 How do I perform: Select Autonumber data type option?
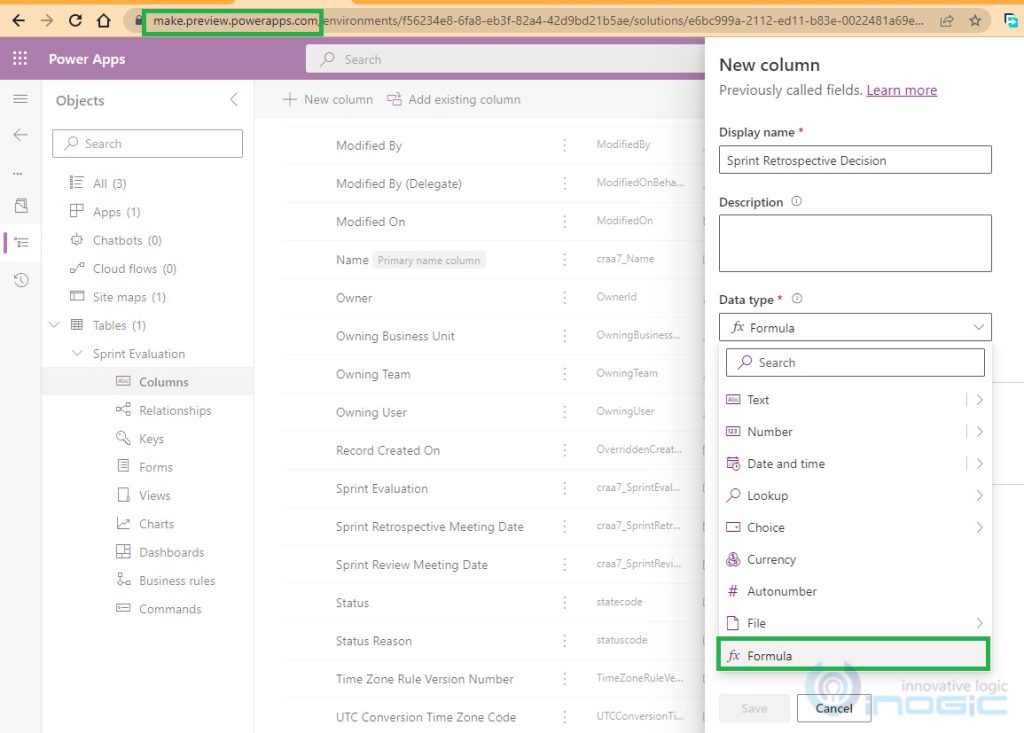coord(781,591)
